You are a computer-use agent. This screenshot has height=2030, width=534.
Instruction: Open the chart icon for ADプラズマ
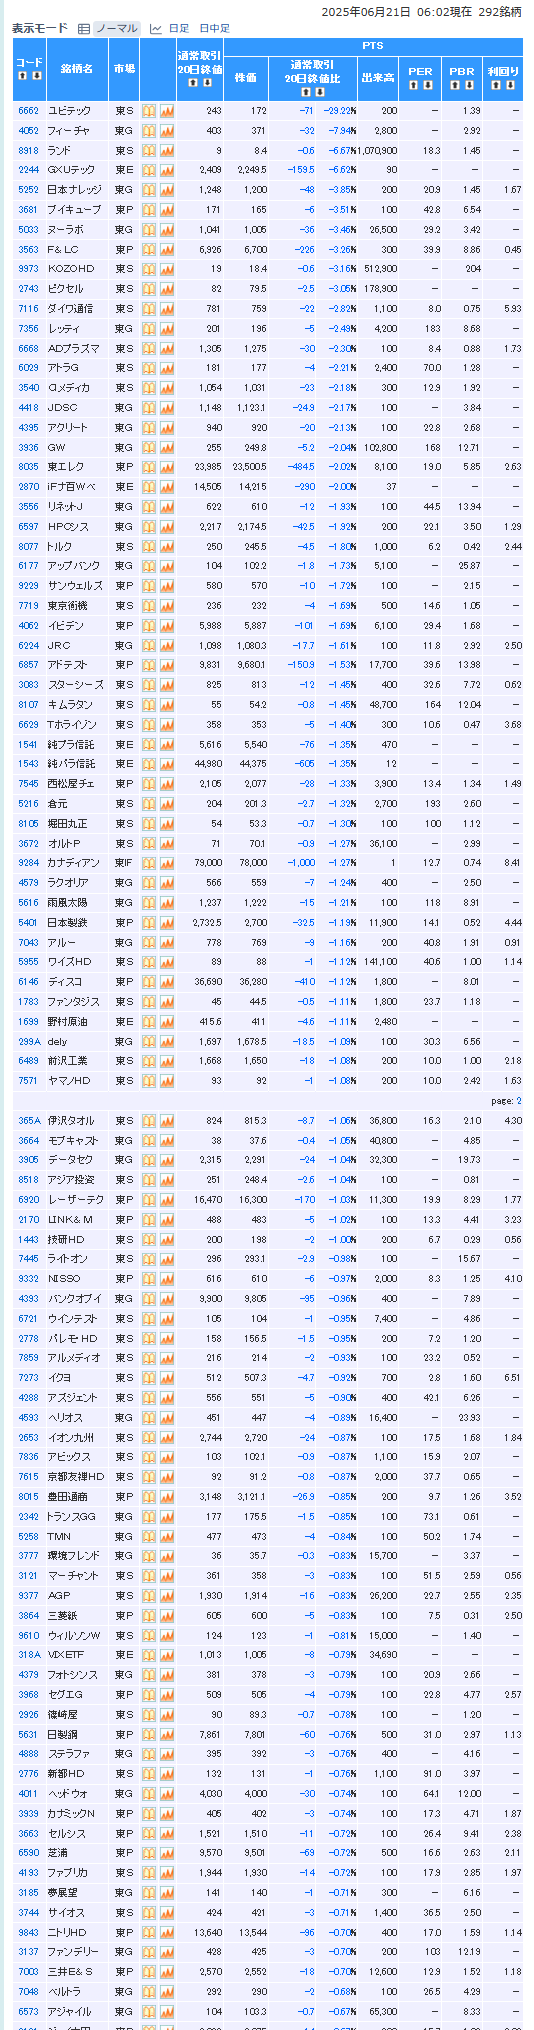pyautogui.click(x=167, y=348)
